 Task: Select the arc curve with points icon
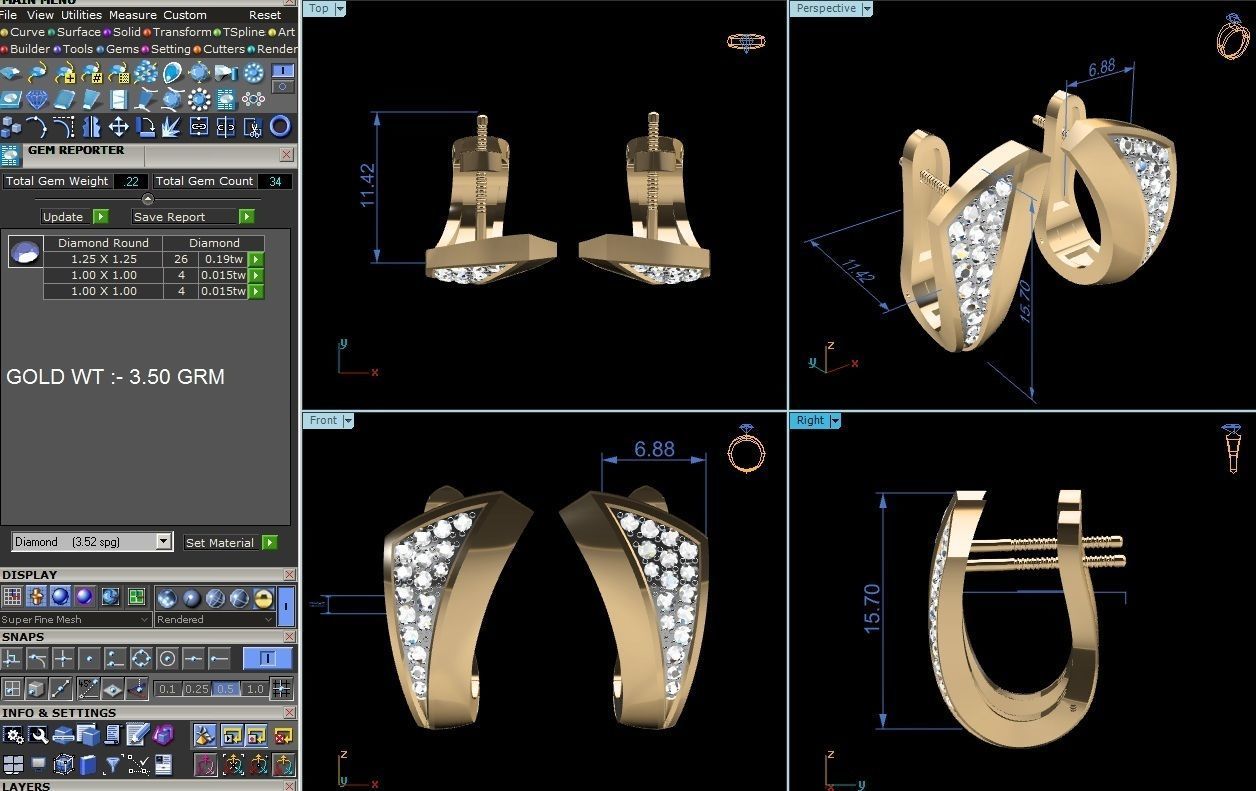click(36, 126)
